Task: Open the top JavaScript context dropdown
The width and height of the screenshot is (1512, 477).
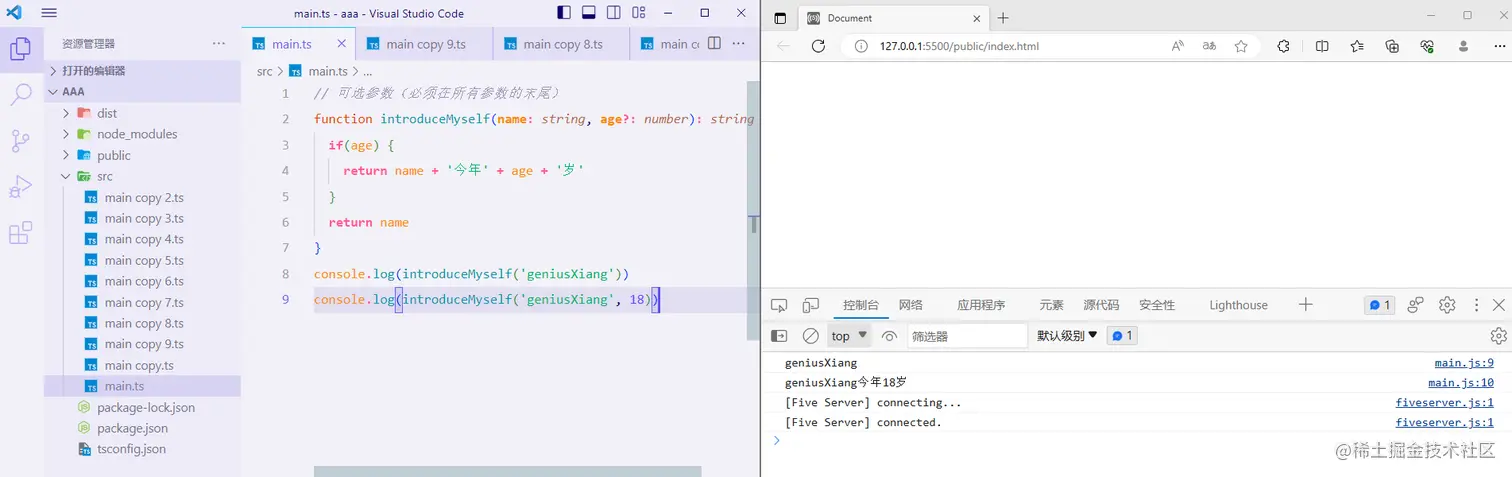Action: pyautogui.click(x=850, y=336)
